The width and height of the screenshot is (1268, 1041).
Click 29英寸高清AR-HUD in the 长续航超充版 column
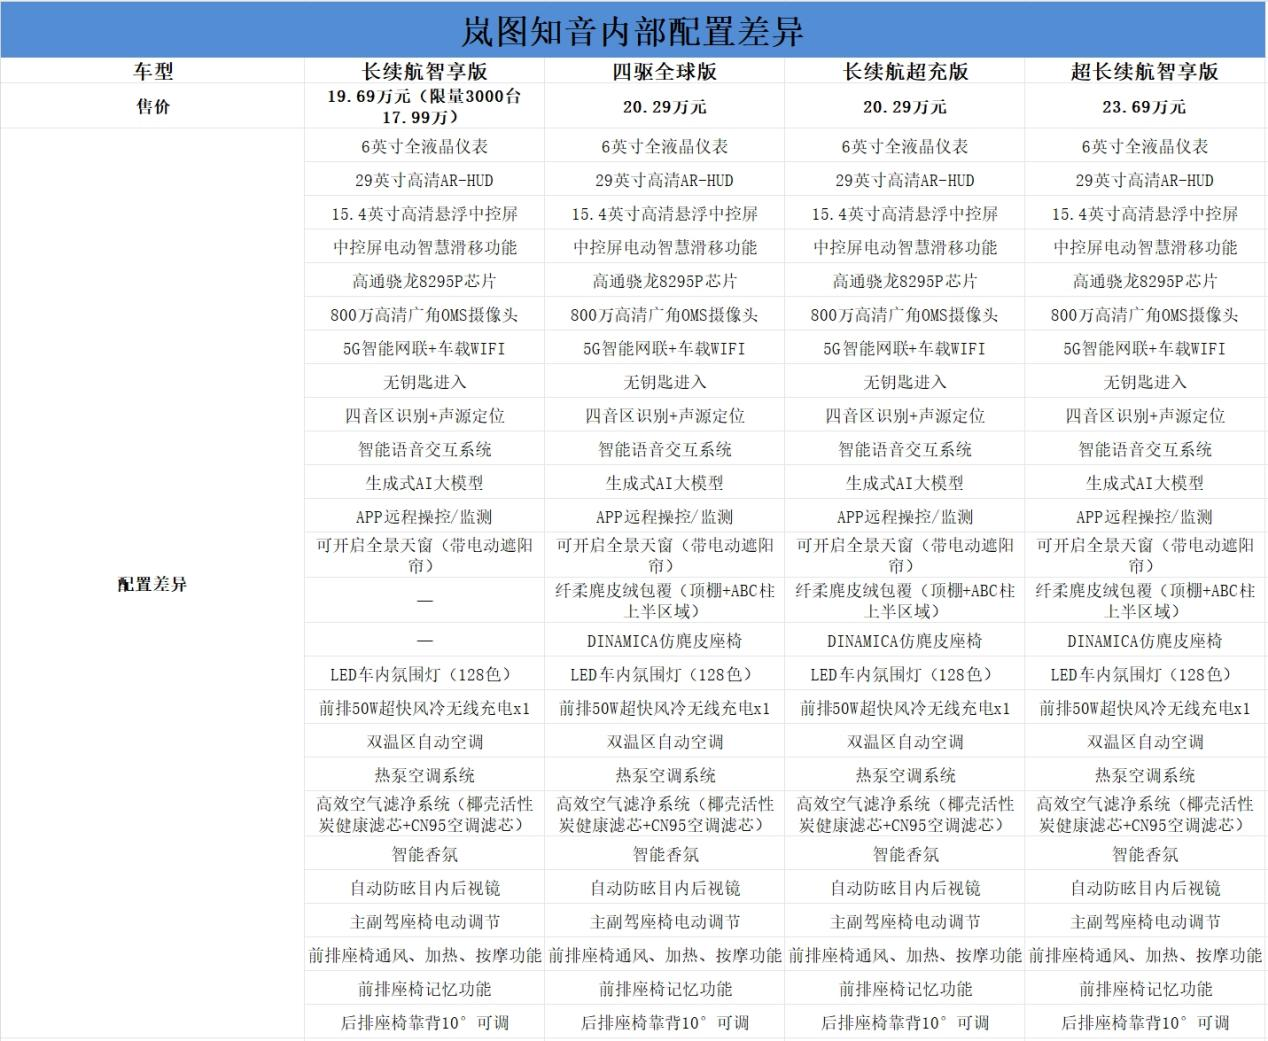click(x=905, y=180)
